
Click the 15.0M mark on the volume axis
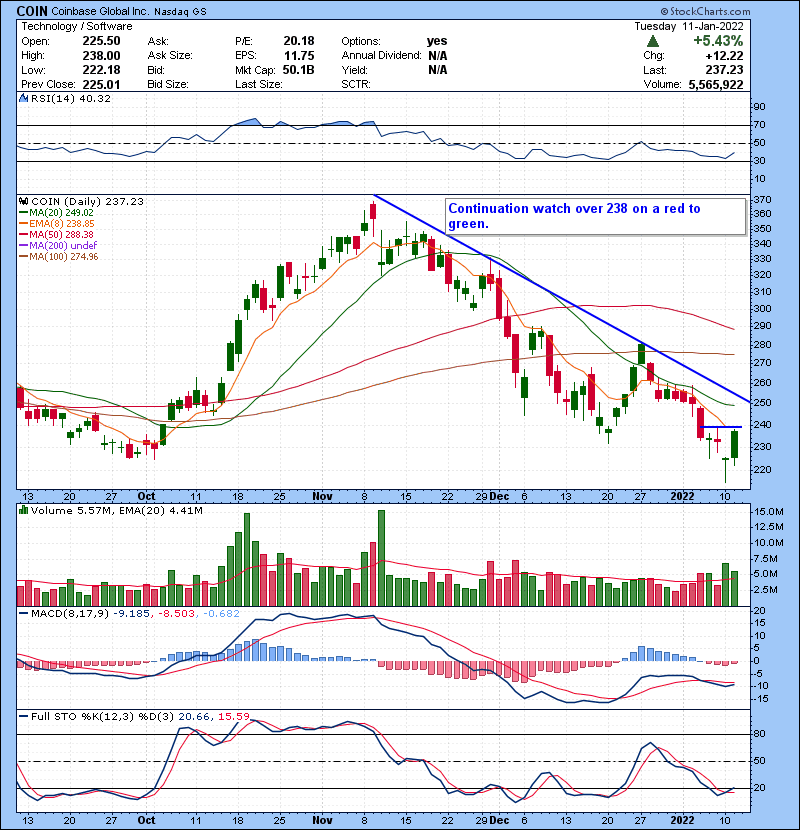tap(769, 512)
